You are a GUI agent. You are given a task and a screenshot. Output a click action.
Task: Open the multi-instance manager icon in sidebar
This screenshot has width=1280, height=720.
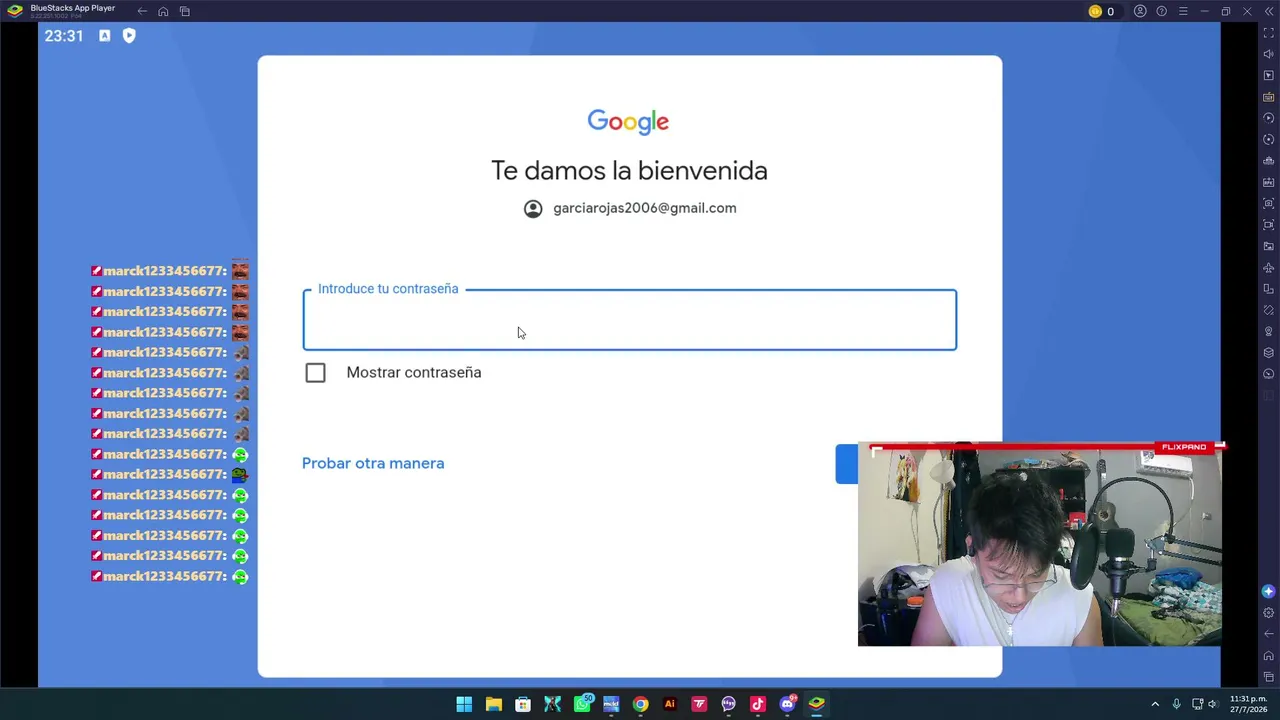coord(1269,161)
